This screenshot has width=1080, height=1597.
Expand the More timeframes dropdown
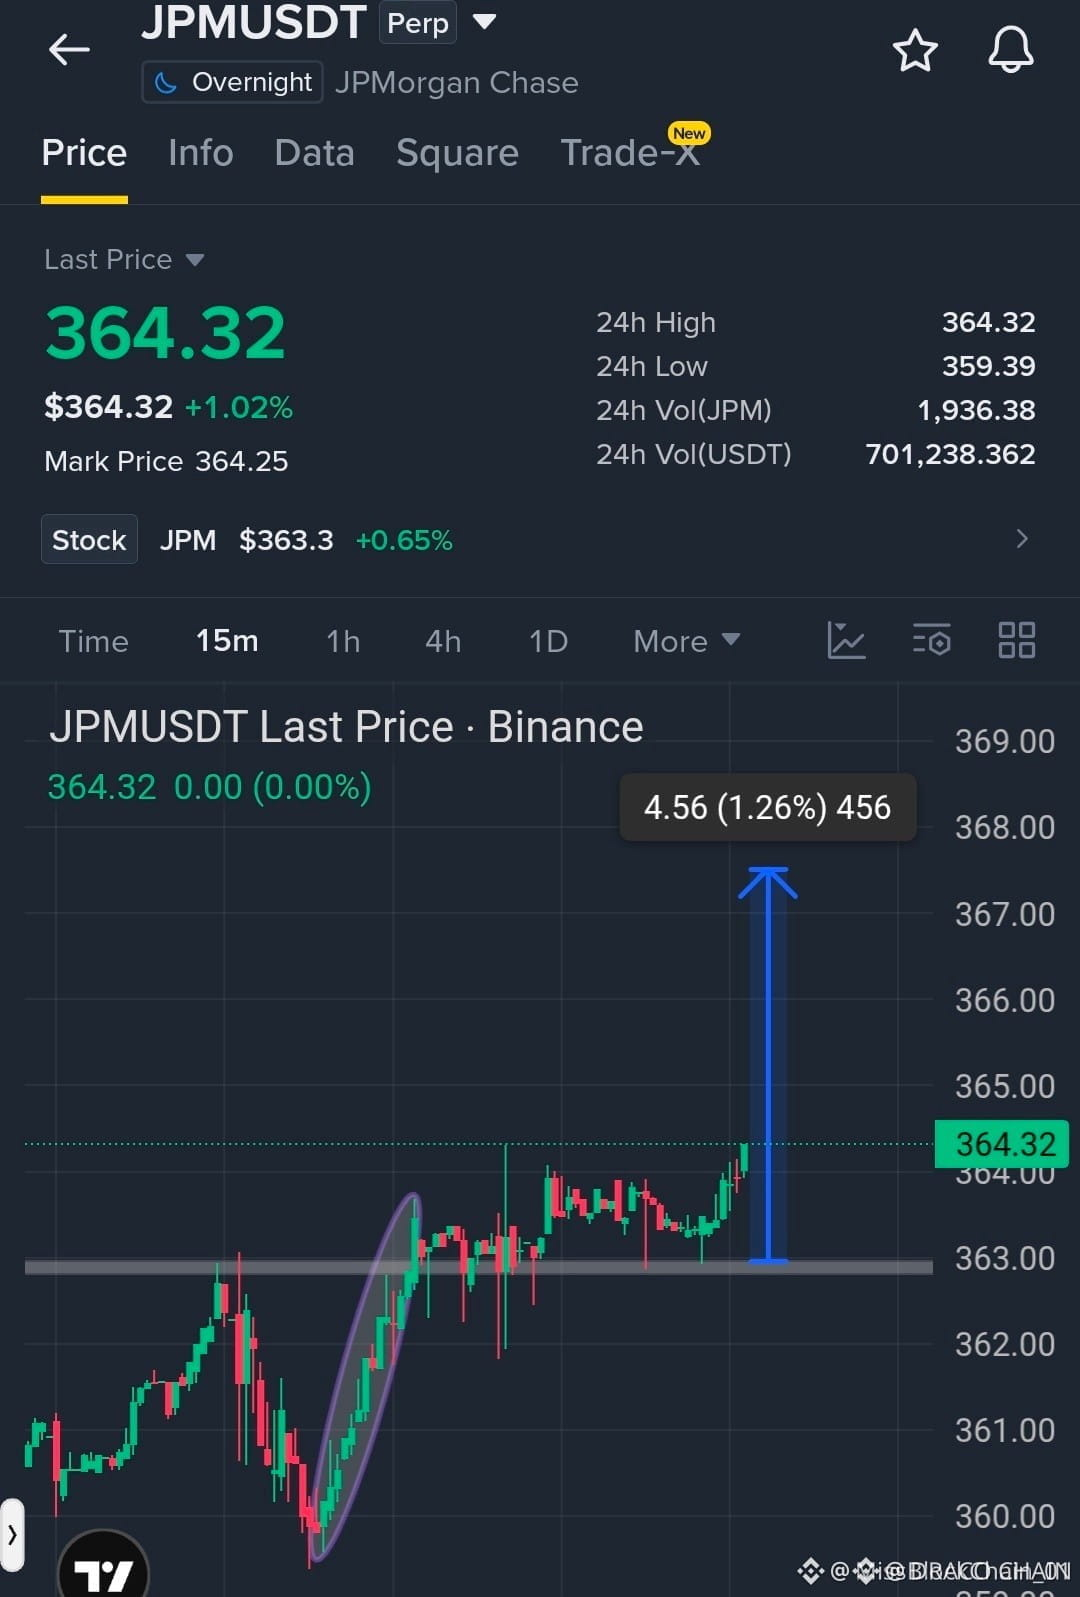tap(686, 641)
